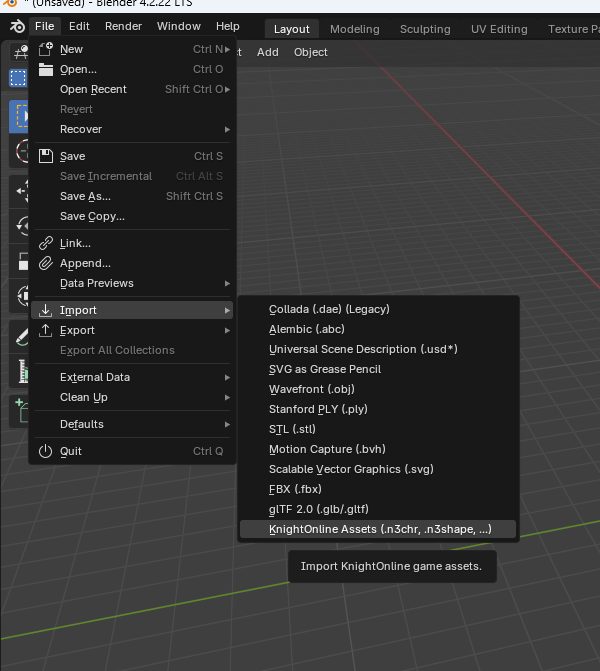
Task: Choose Quit from the File menu
Action: [132, 451]
